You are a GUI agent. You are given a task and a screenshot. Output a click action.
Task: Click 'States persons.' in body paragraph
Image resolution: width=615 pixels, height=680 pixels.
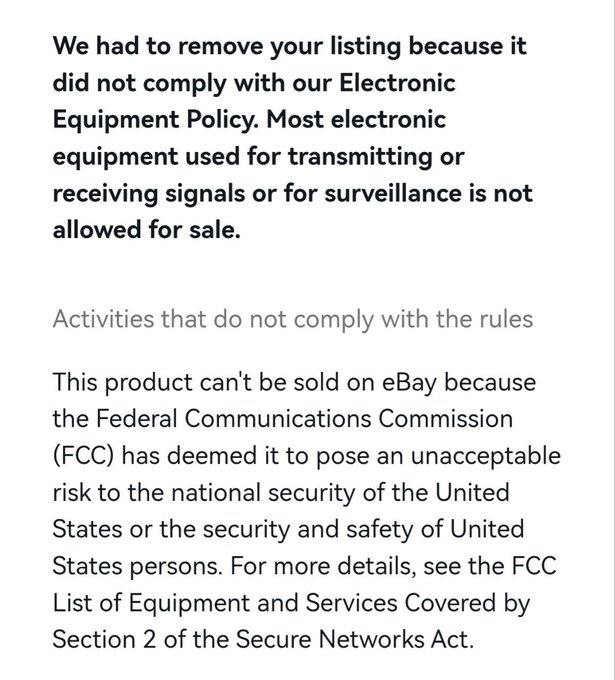137,566
